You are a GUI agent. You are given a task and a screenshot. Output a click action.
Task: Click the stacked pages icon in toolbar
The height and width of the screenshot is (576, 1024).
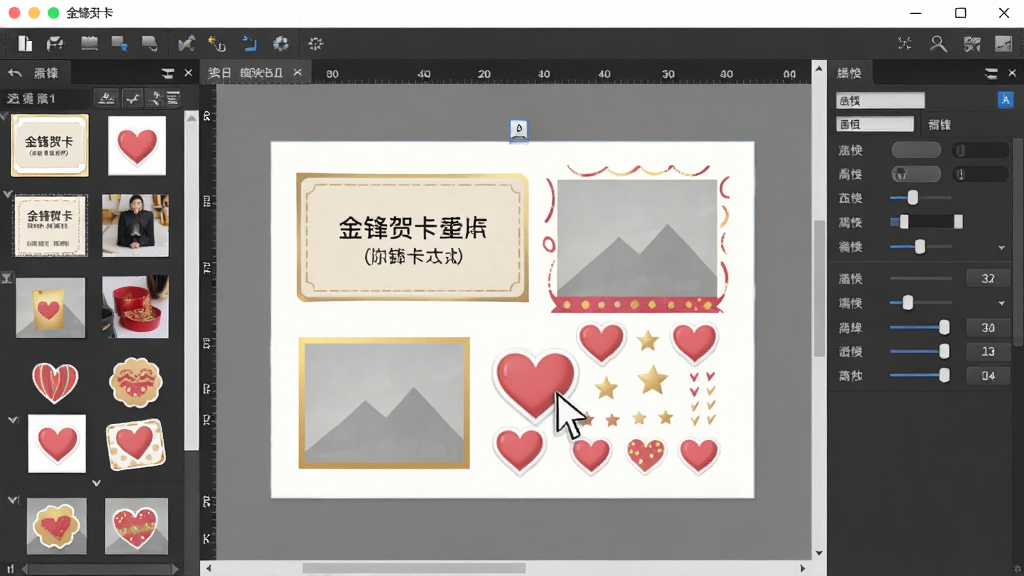pyautogui.click(x=150, y=44)
